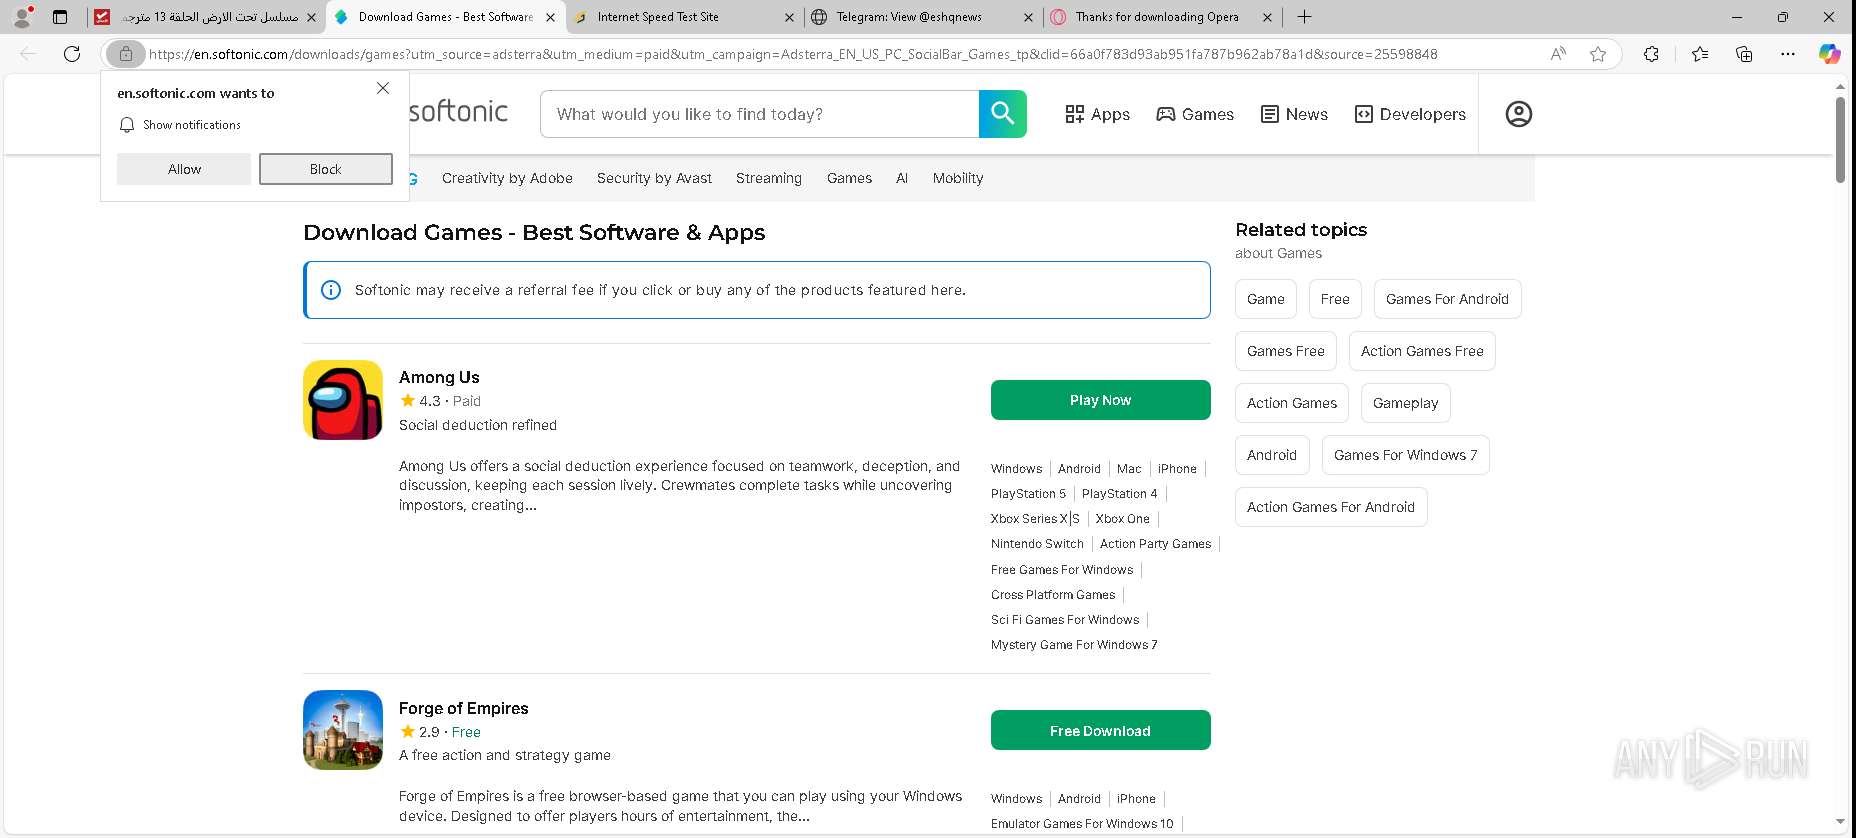Open Mystery Game For Windows 7 link
The height and width of the screenshot is (838, 1856).
tap(1074, 645)
